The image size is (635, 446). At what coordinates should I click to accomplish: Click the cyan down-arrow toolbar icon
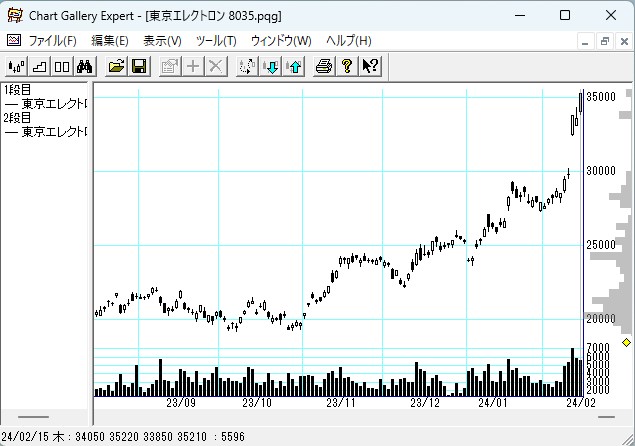coord(271,67)
